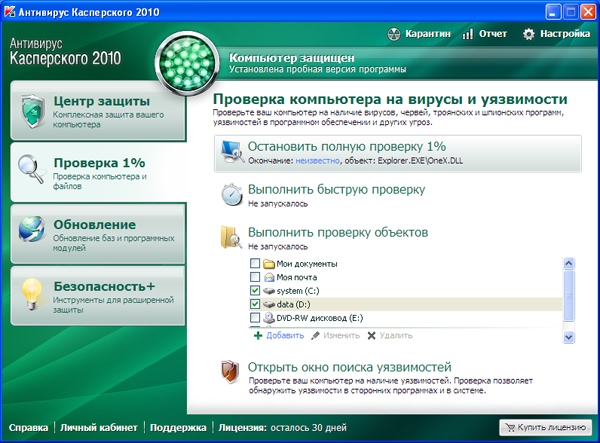Viewport: 600px width, 443px height.
Task: Click the Изменить link
Action: point(342,336)
